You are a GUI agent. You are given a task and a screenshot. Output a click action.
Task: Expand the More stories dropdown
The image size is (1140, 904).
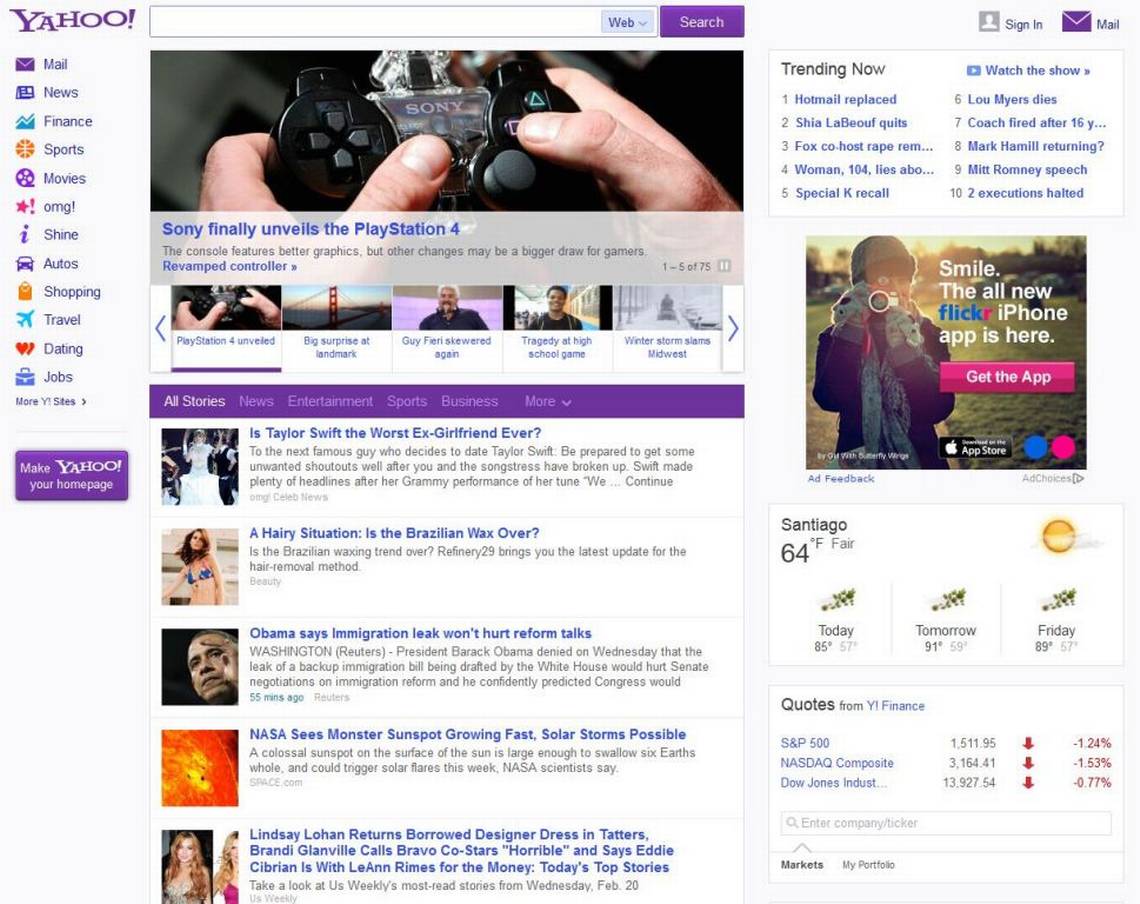[547, 401]
